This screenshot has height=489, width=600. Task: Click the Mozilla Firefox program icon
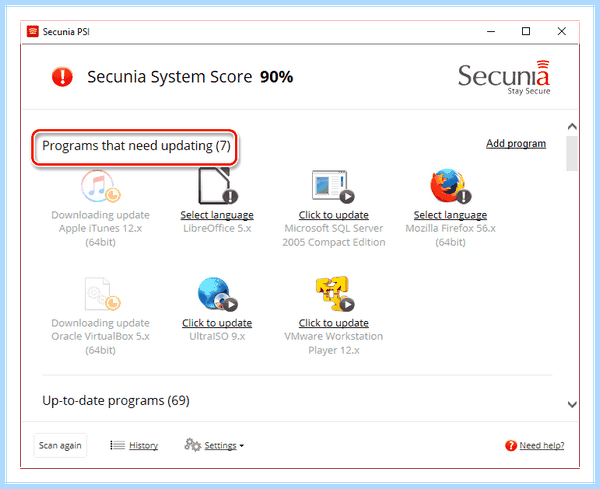(x=450, y=186)
